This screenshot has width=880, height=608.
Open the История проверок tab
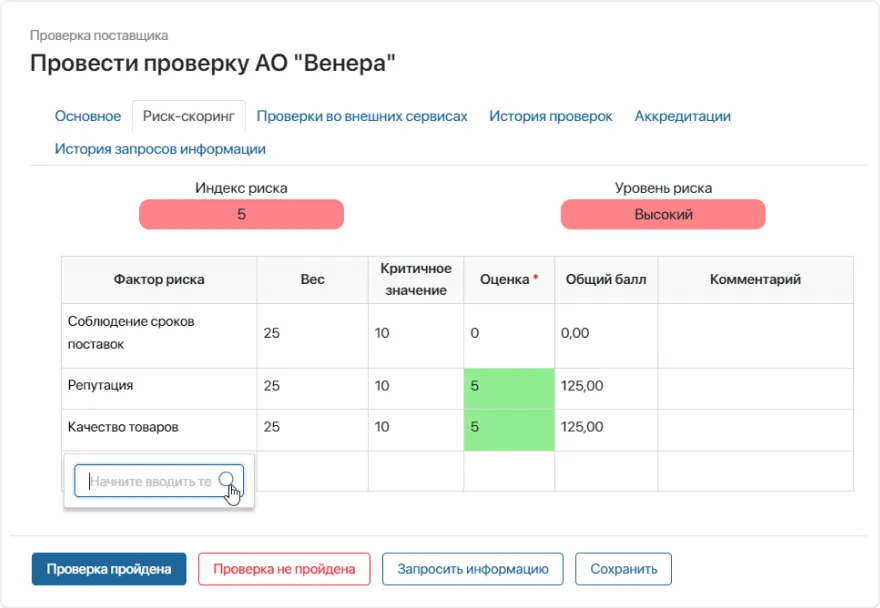point(550,116)
